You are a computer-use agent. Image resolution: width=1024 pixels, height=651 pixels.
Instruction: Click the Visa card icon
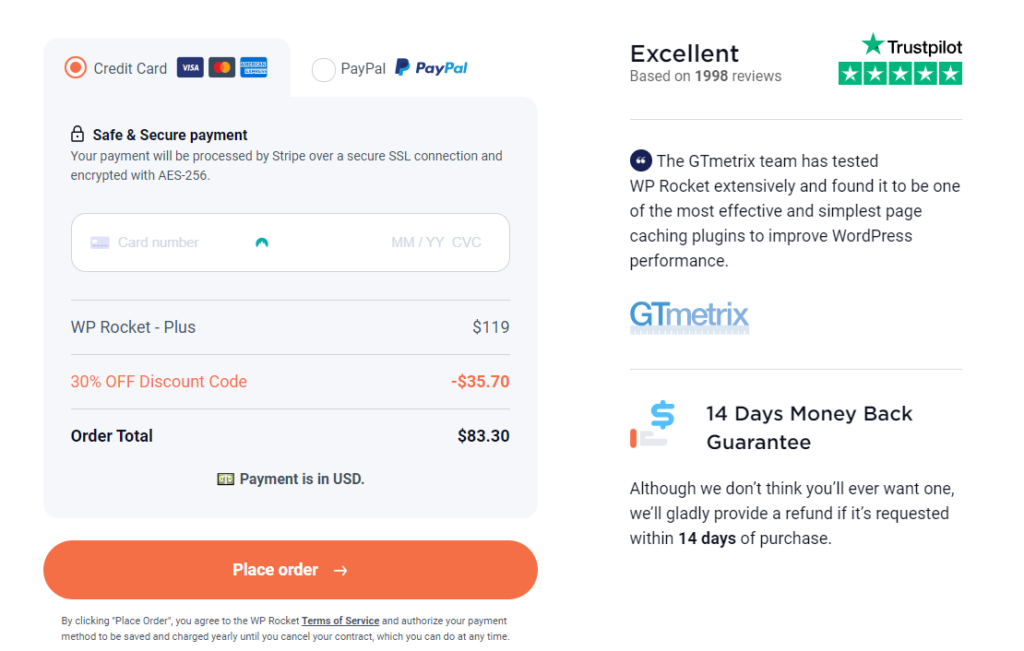click(190, 68)
